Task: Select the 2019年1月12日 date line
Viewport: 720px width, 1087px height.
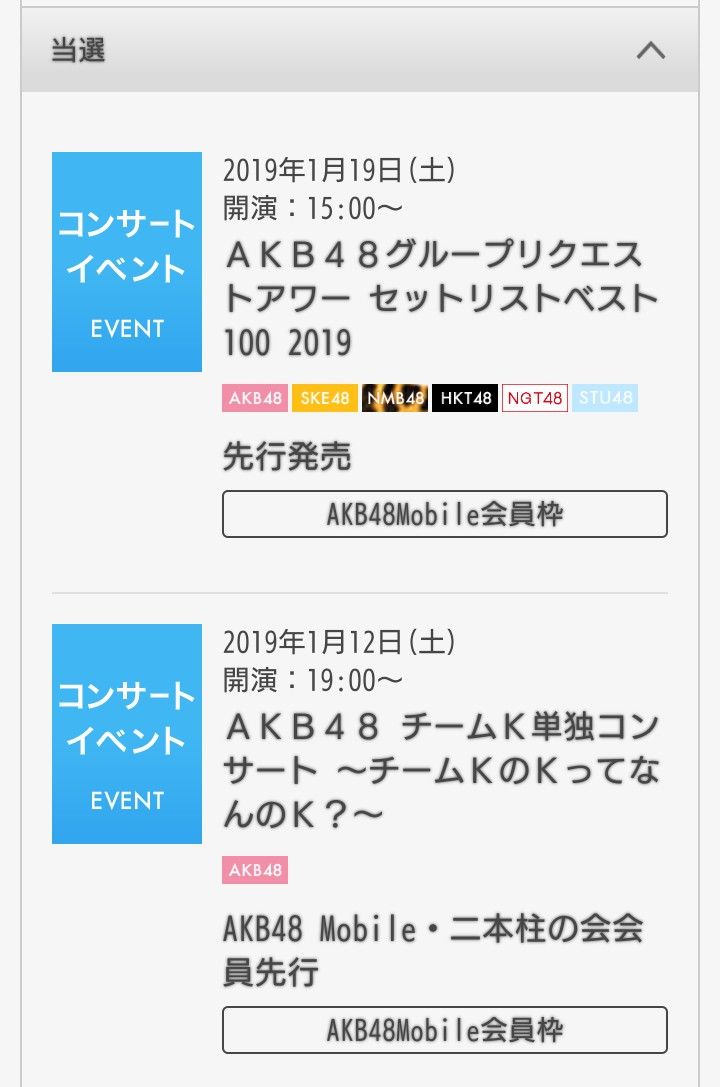Action: click(339, 641)
